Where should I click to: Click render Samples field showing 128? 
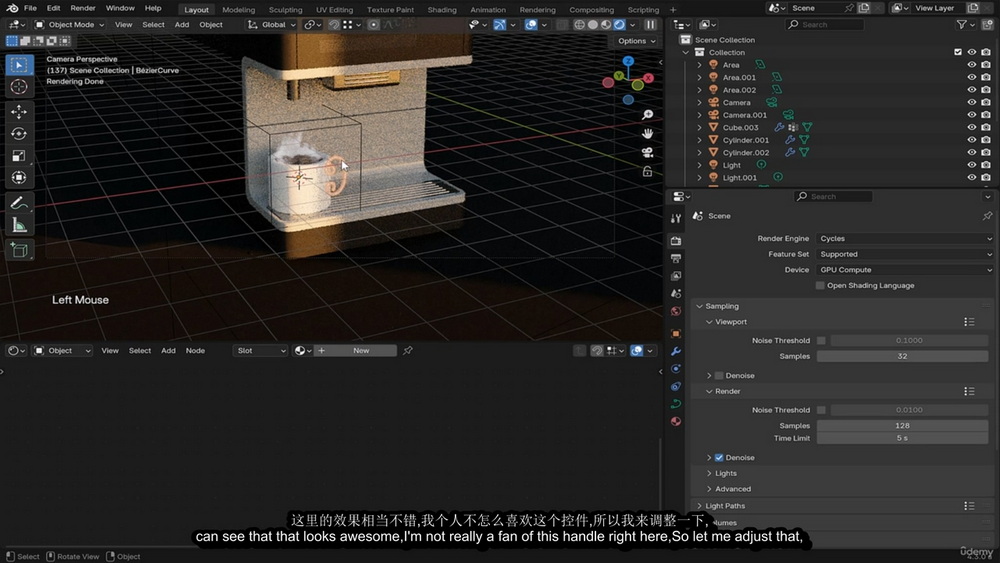(x=902, y=426)
